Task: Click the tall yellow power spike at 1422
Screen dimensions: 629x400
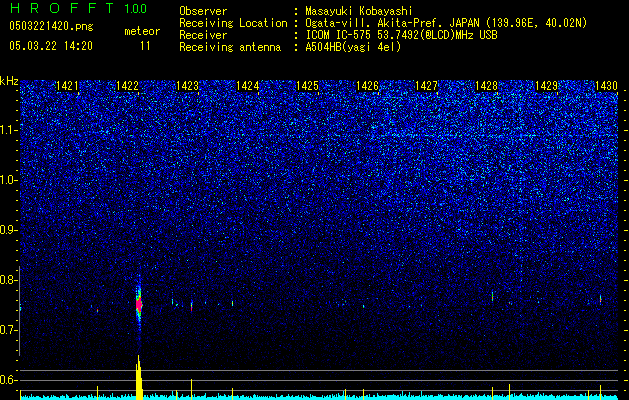Action: [139, 377]
